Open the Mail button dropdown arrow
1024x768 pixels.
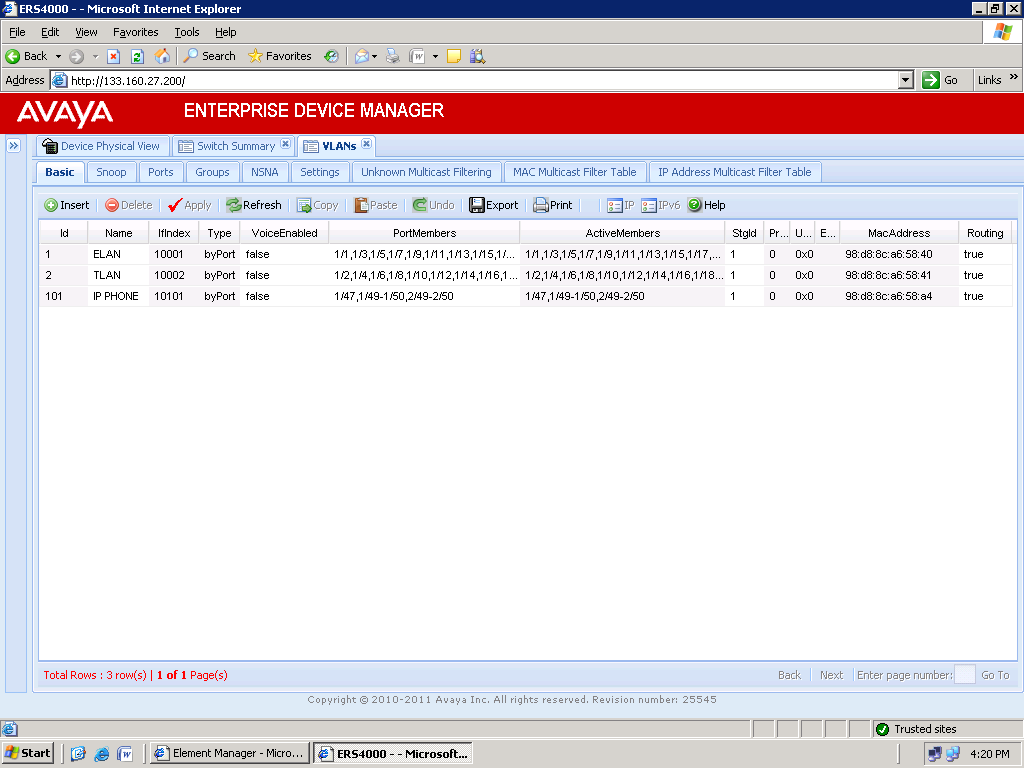pyautogui.click(x=374, y=56)
